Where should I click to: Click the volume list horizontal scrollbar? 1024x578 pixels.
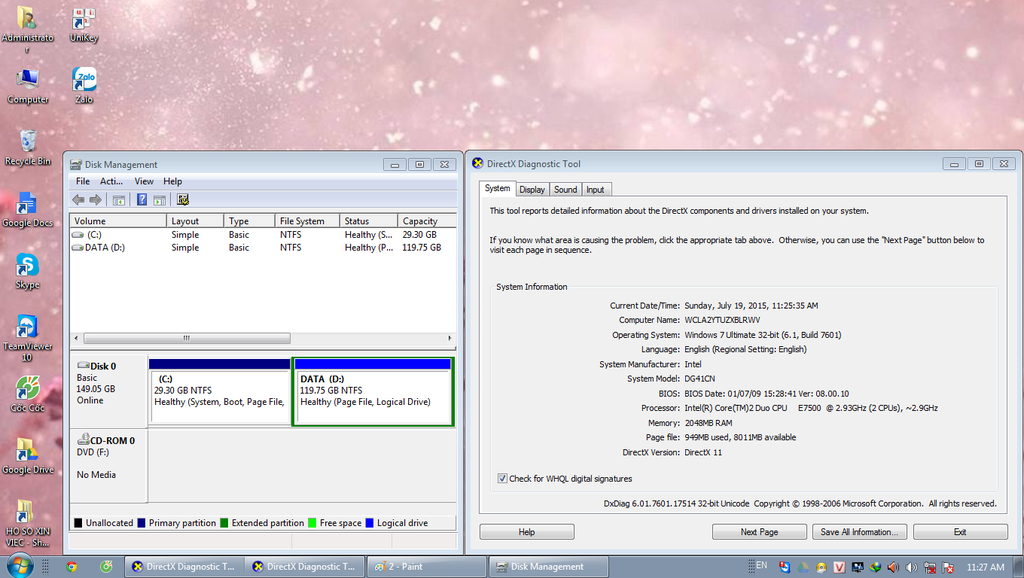[186, 338]
